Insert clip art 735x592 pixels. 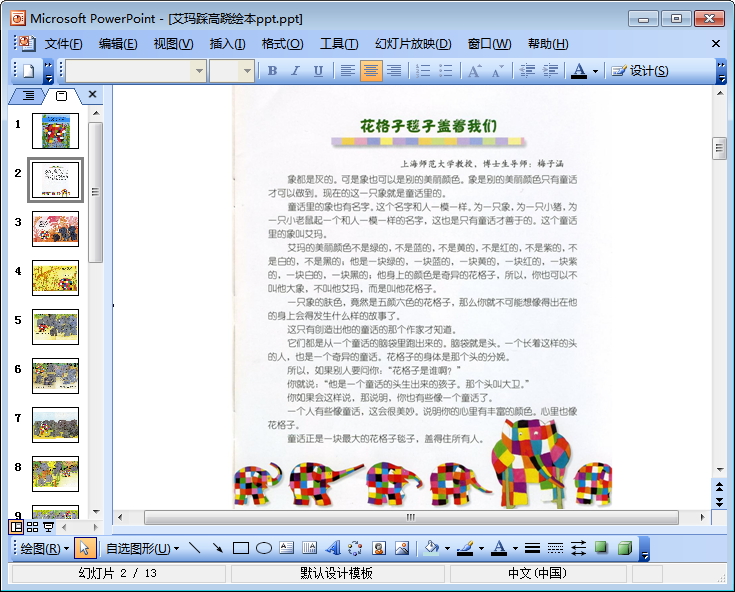point(379,547)
